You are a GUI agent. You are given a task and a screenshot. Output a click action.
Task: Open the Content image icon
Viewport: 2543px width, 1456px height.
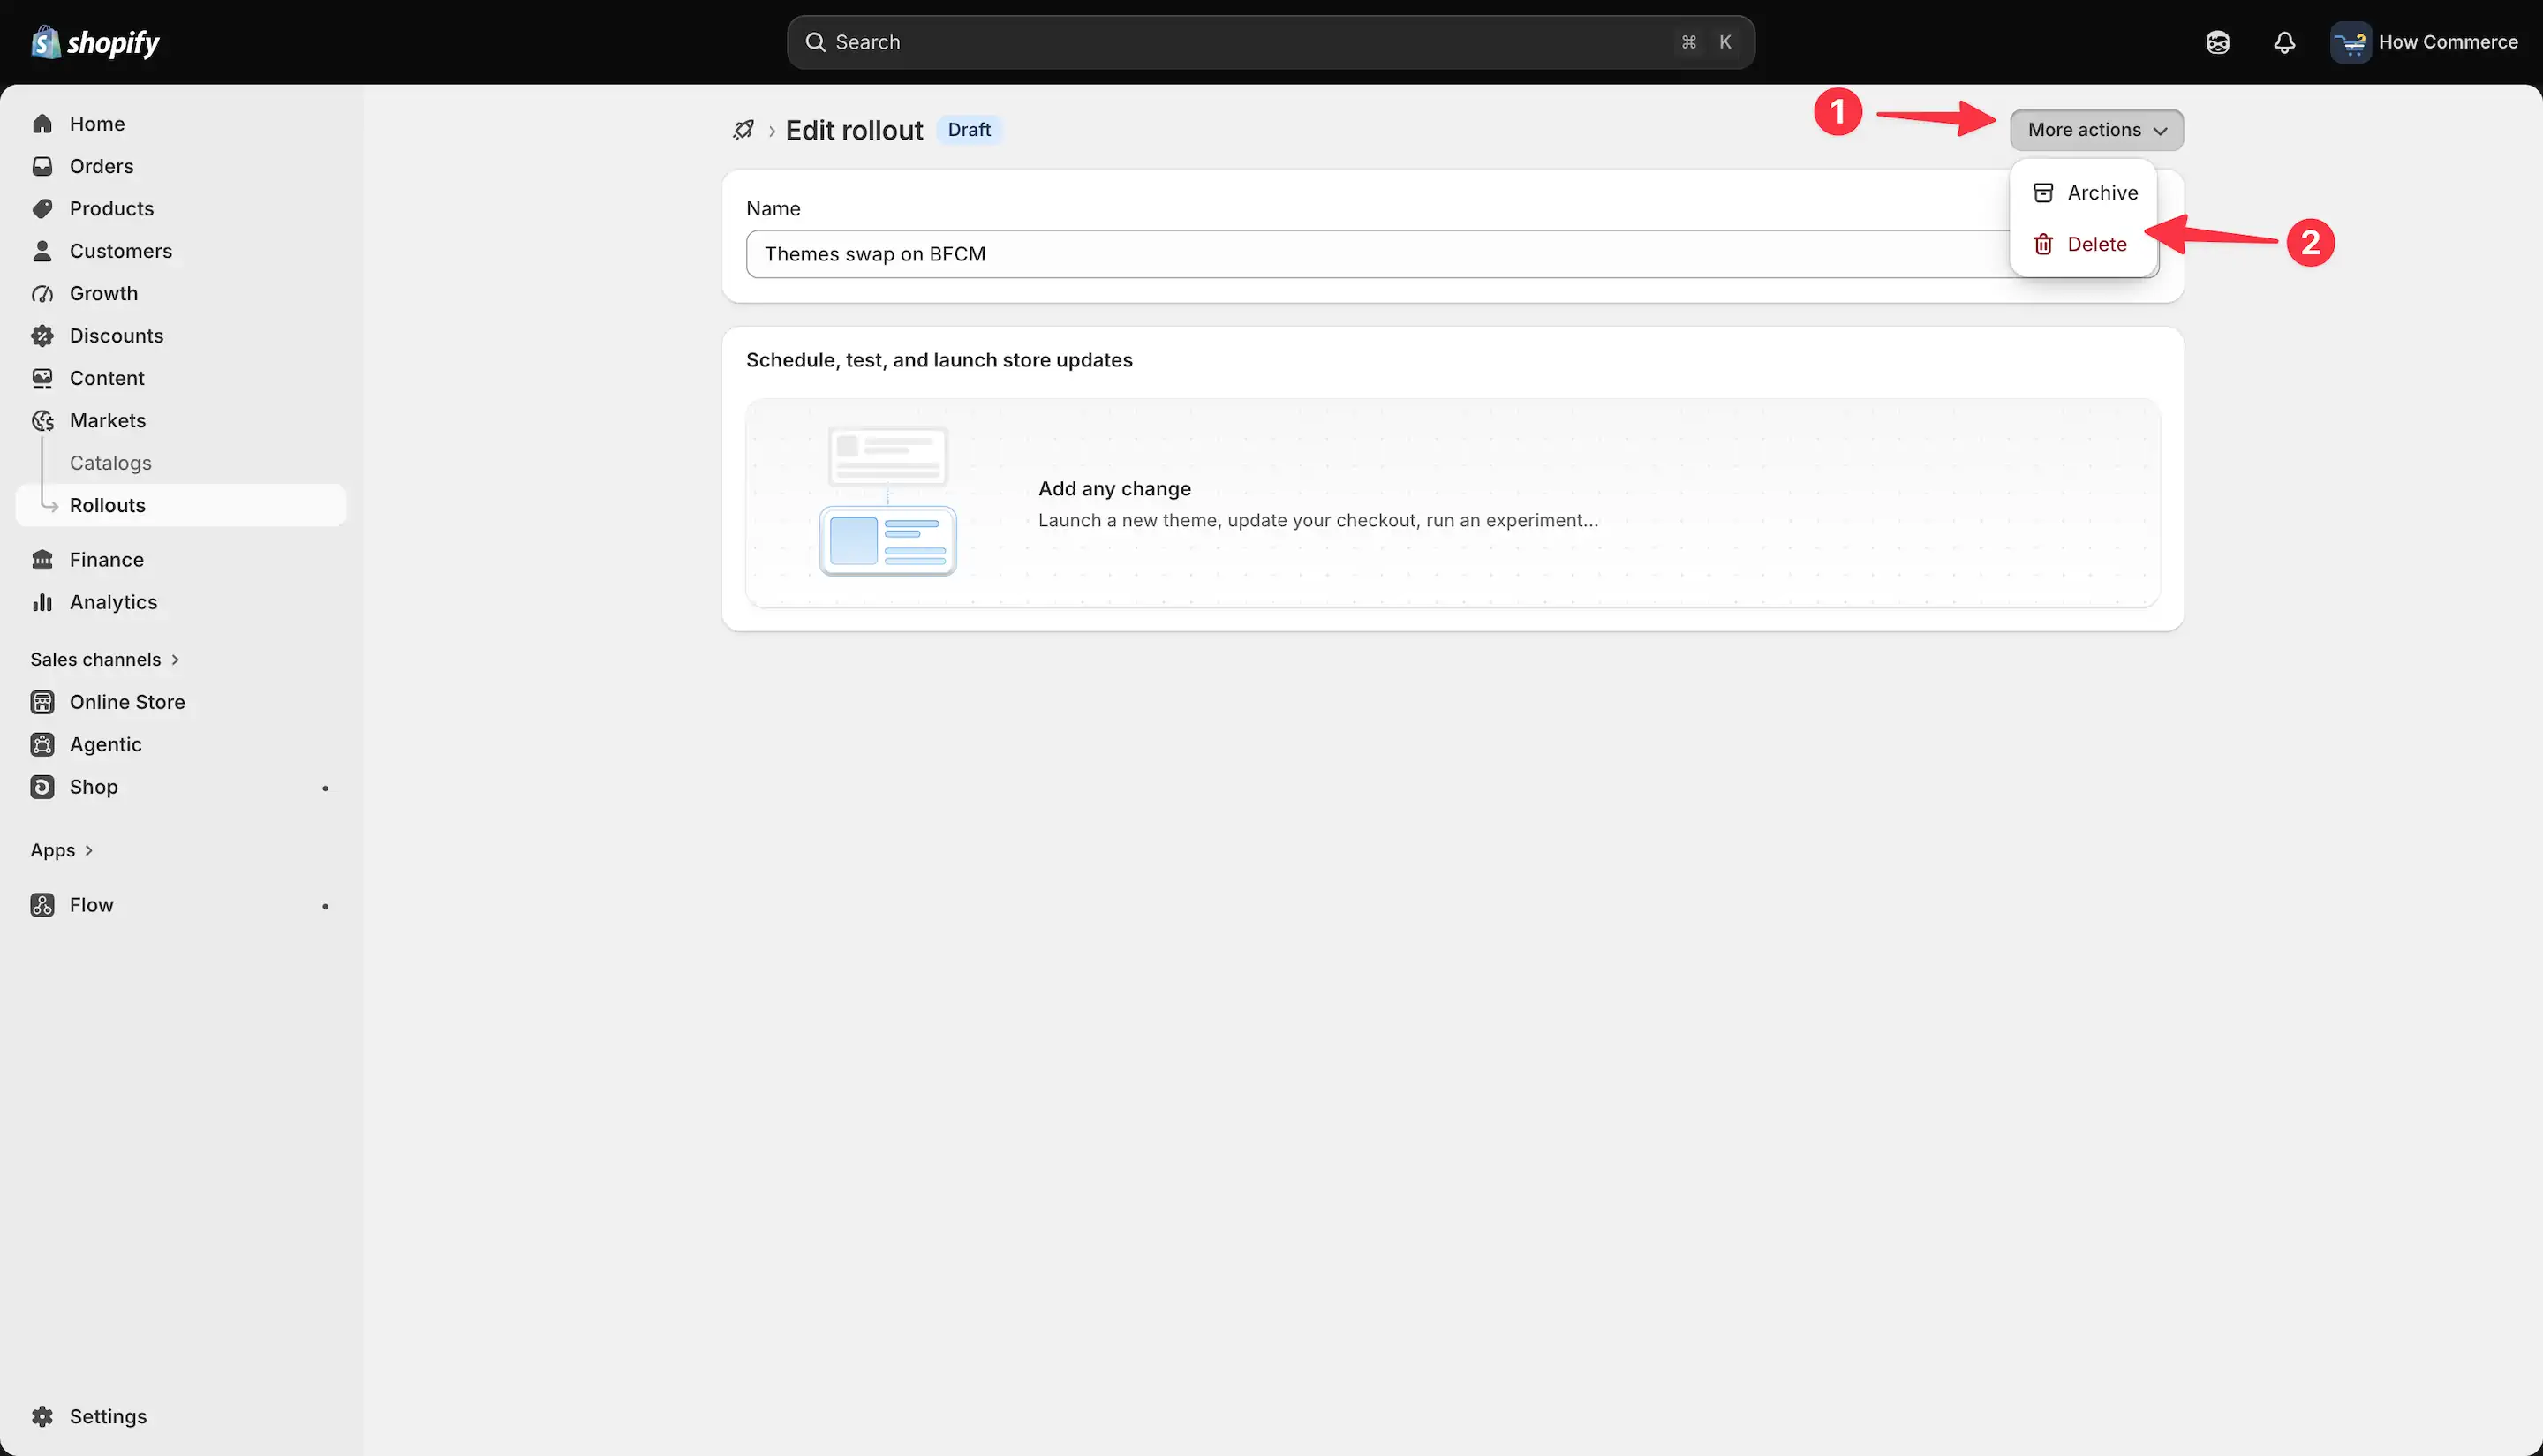(42, 378)
